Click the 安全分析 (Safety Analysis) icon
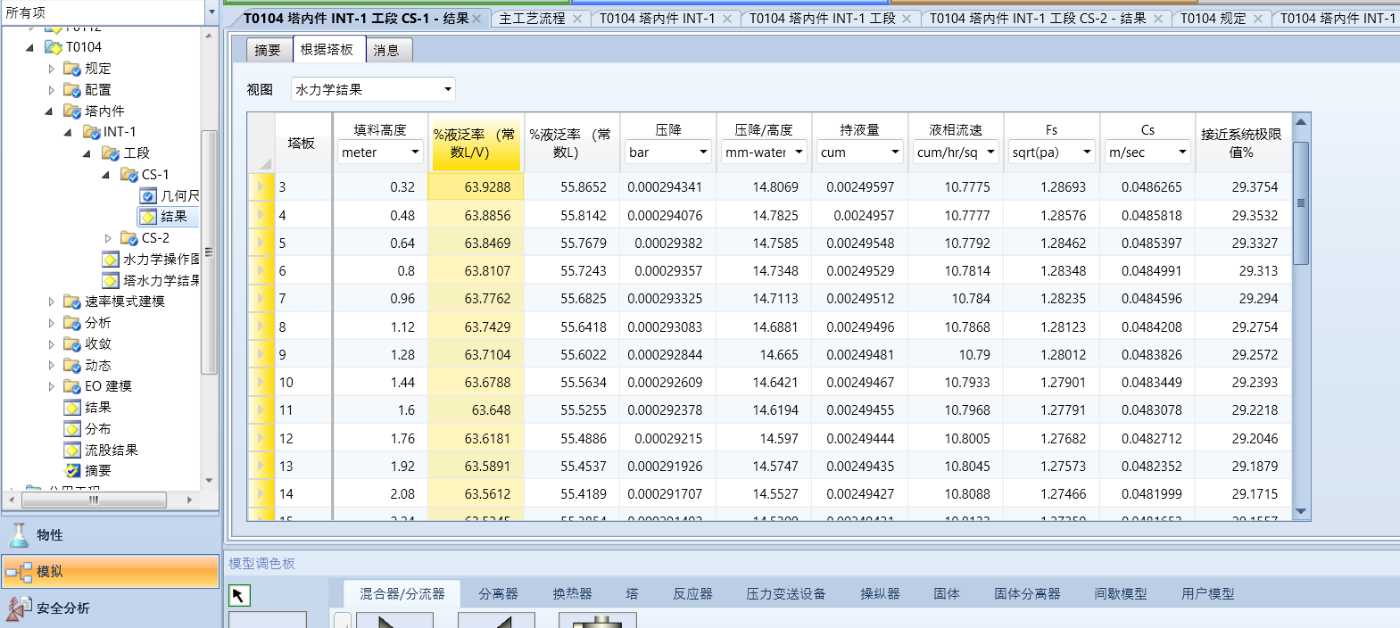Screen dimensions: 1400x628 pos(18,607)
